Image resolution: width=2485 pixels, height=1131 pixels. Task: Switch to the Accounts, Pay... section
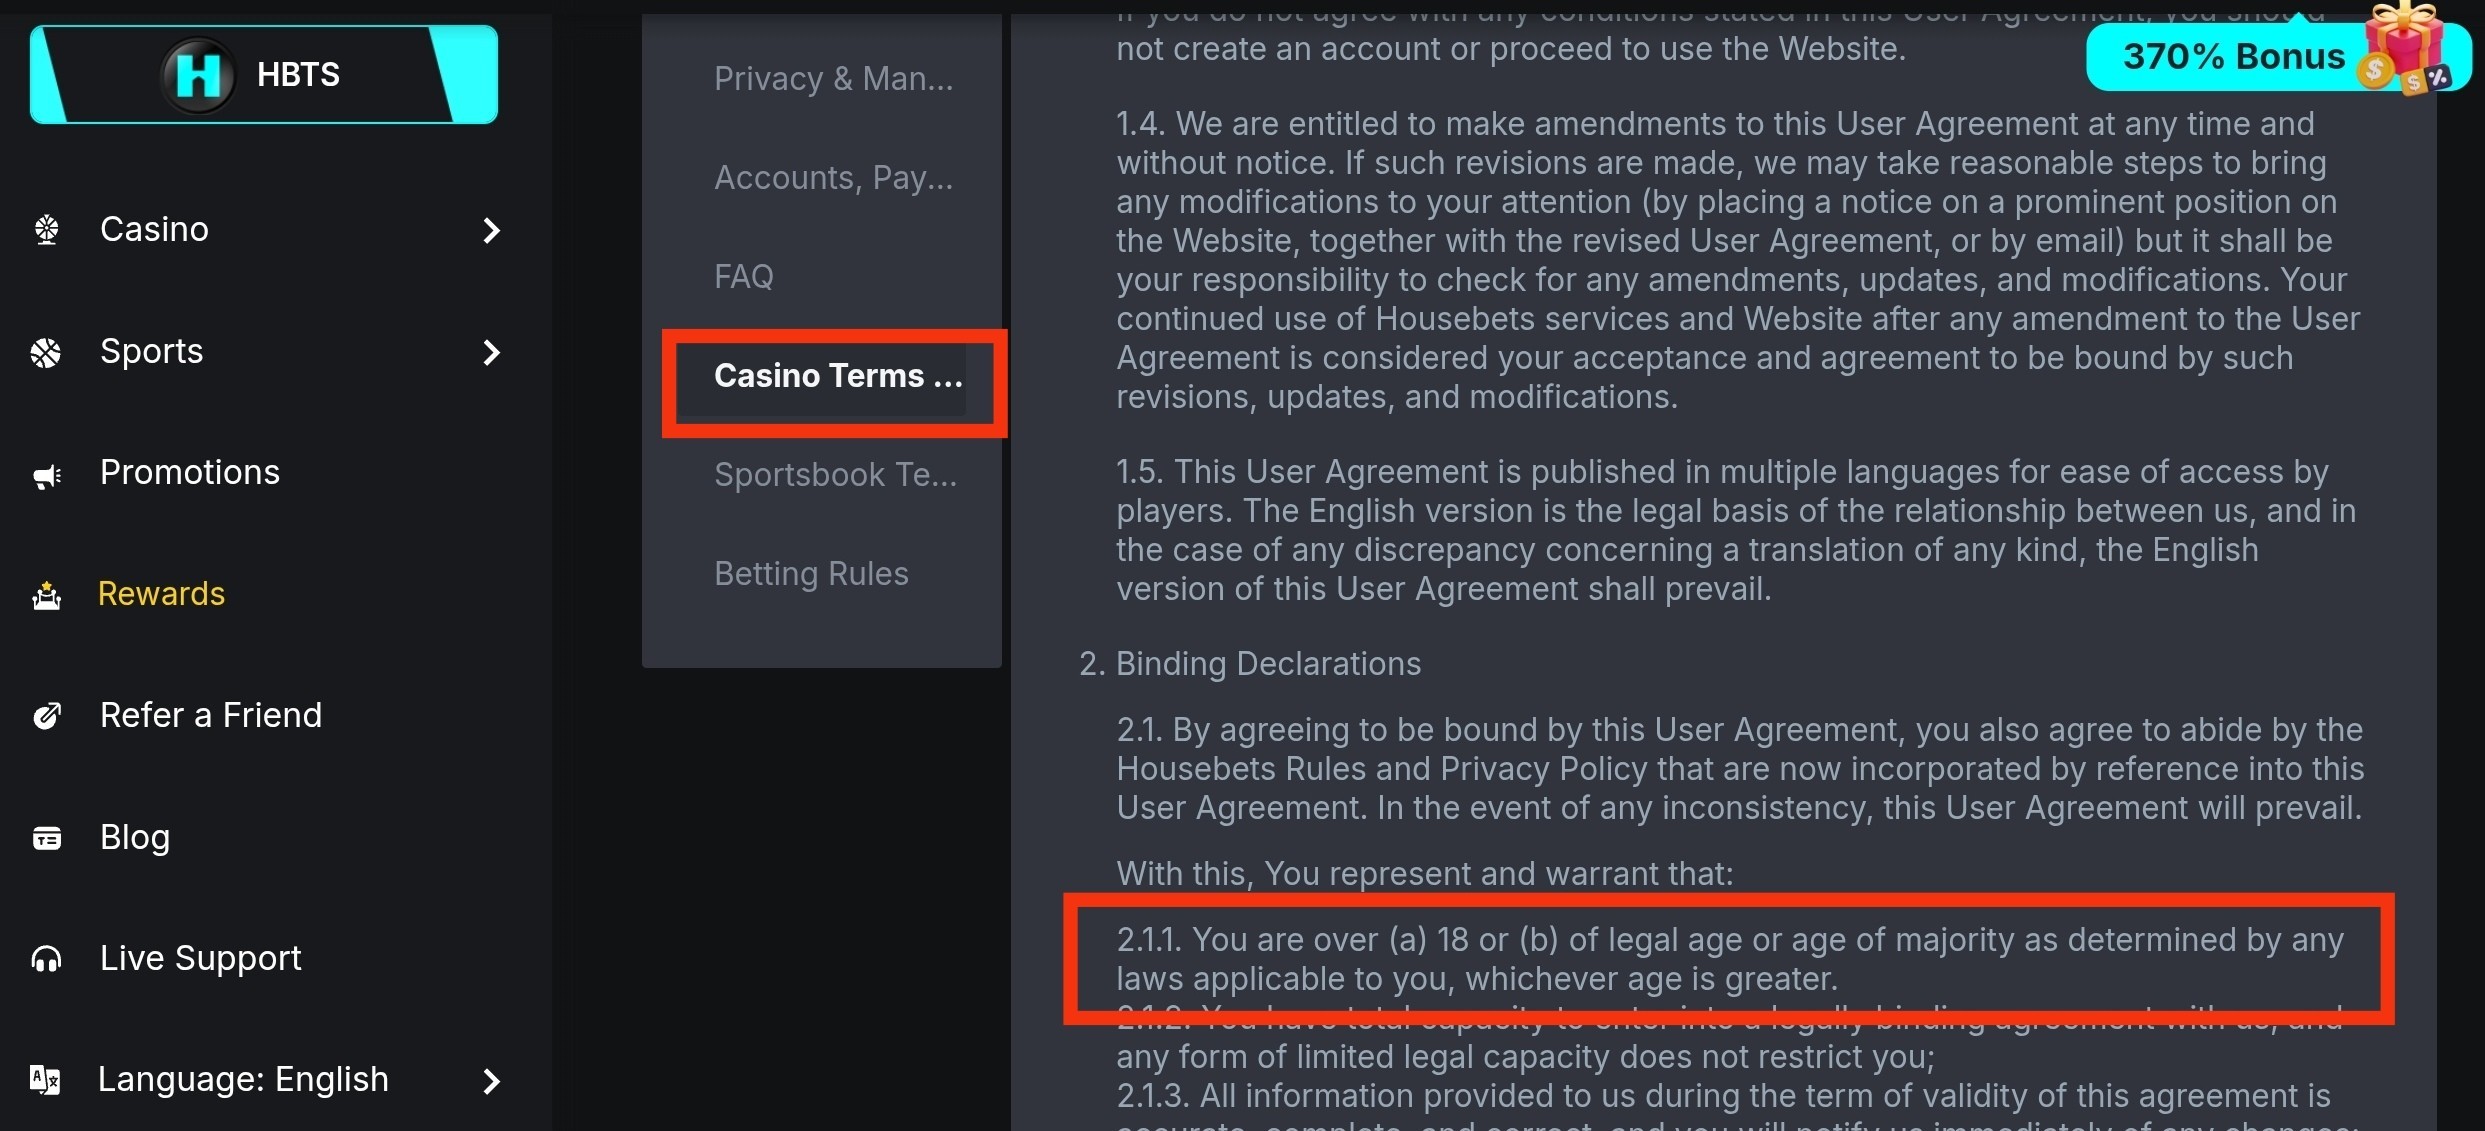coord(833,177)
